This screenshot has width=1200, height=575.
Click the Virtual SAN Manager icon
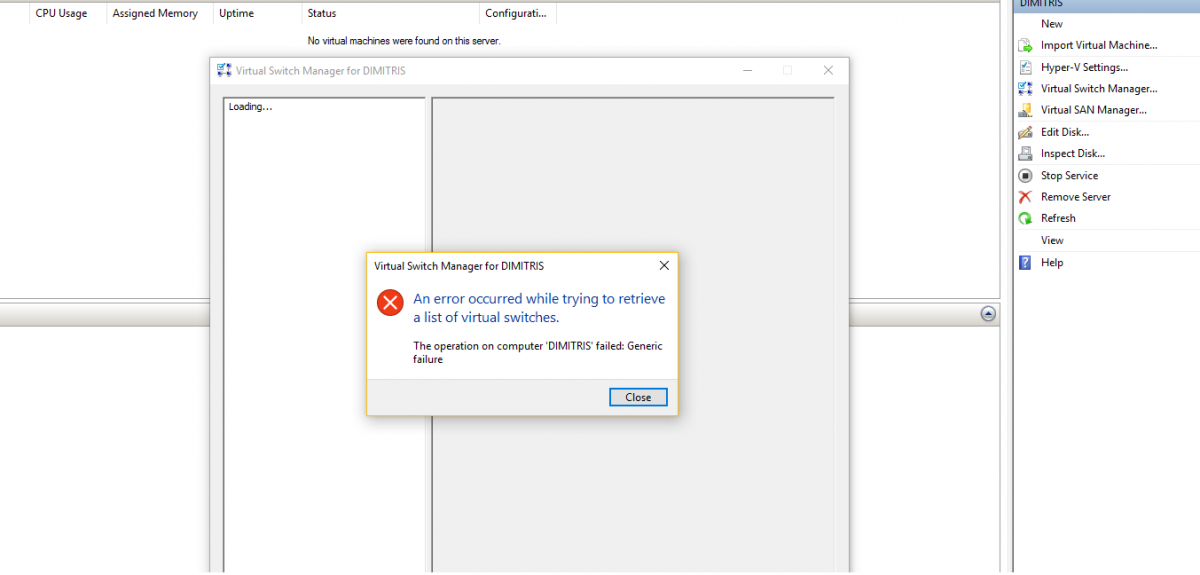(x=1024, y=110)
